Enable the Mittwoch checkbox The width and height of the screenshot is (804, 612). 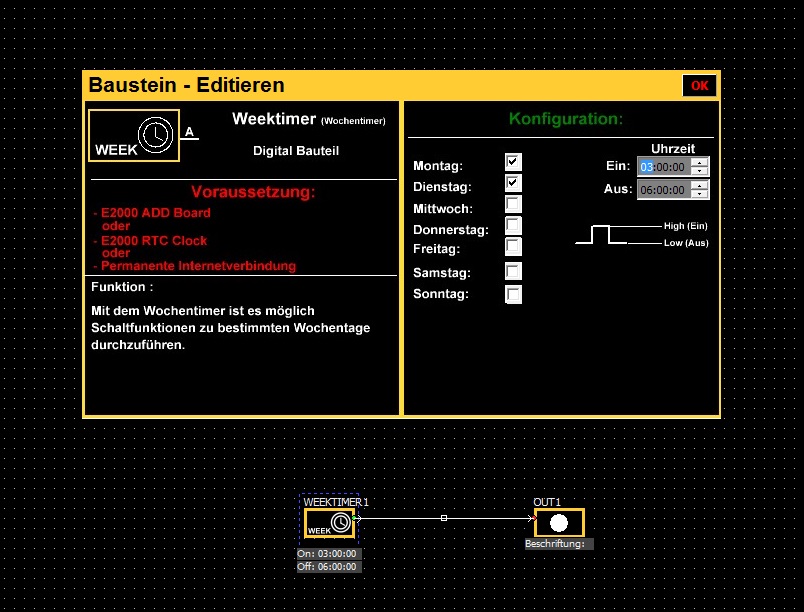[513, 205]
